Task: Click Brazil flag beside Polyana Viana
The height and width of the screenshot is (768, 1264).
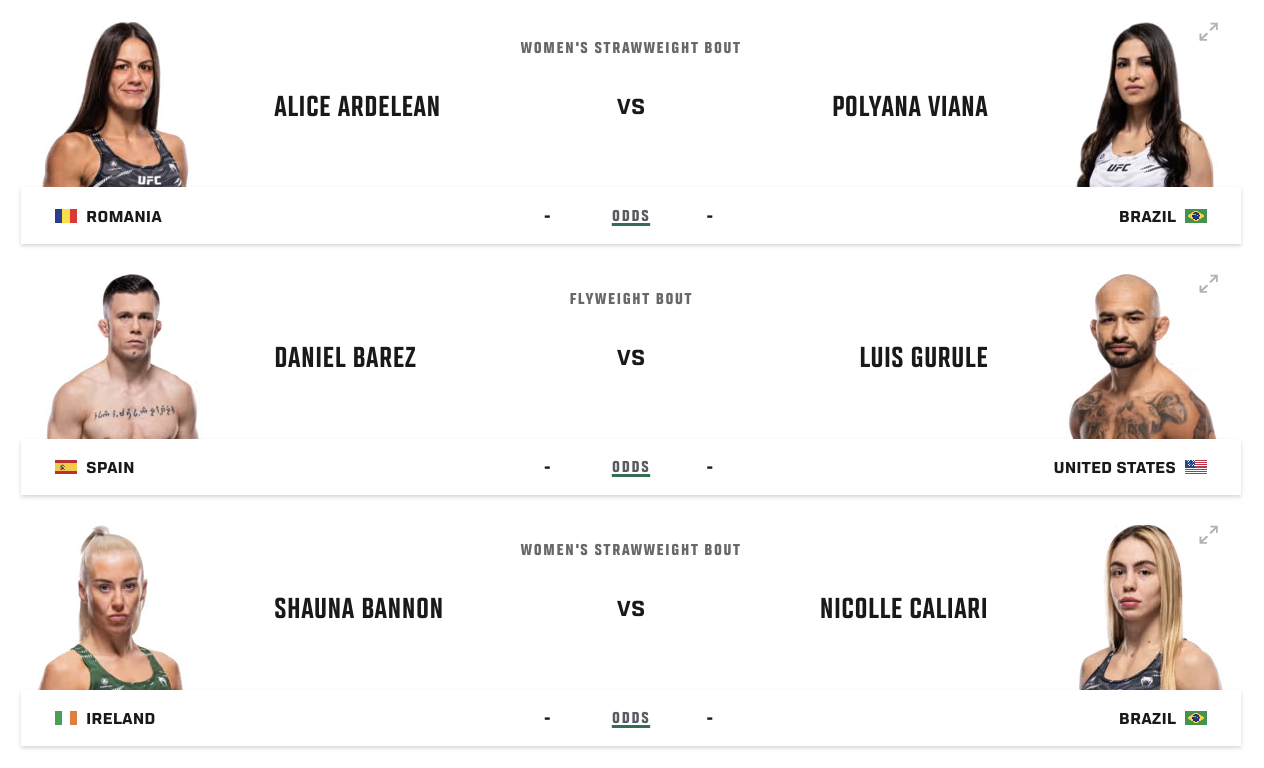Action: coord(1195,216)
